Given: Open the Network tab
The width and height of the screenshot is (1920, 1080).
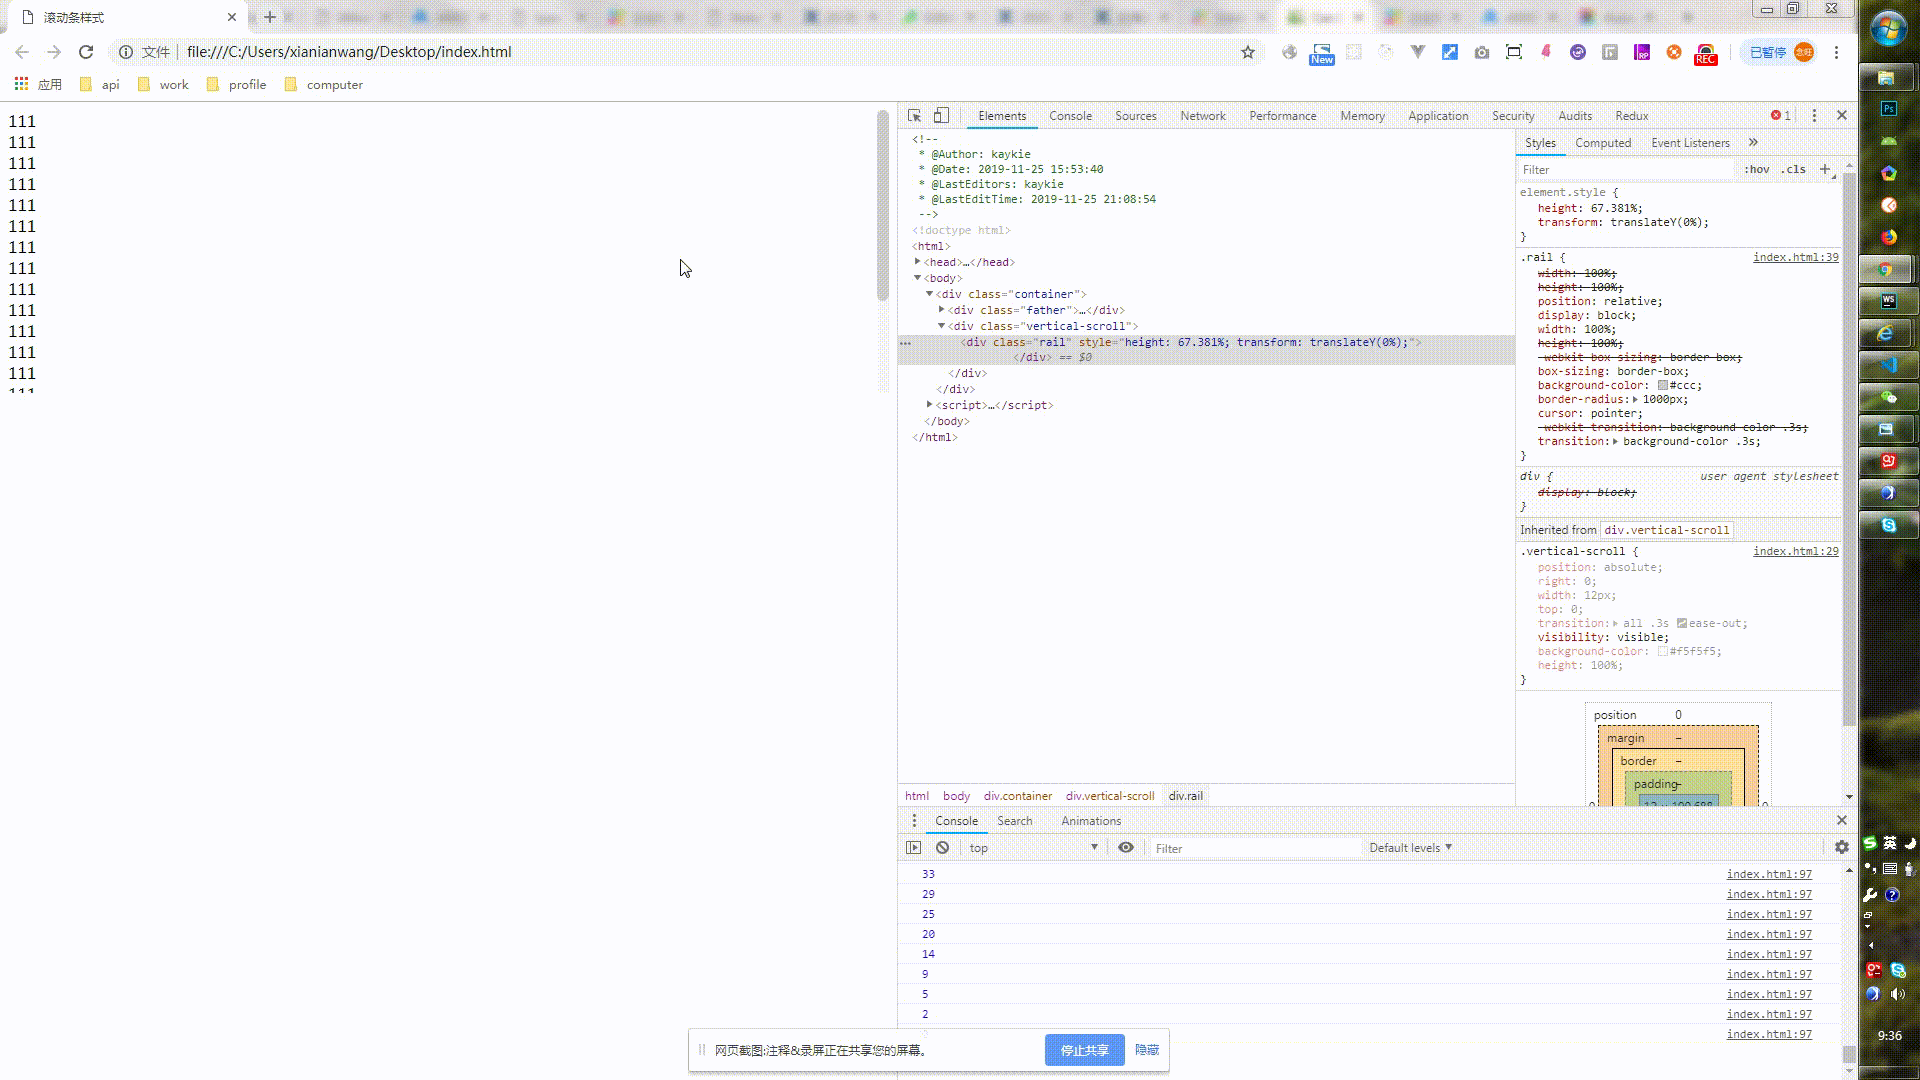Looking at the screenshot, I should (1203, 116).
